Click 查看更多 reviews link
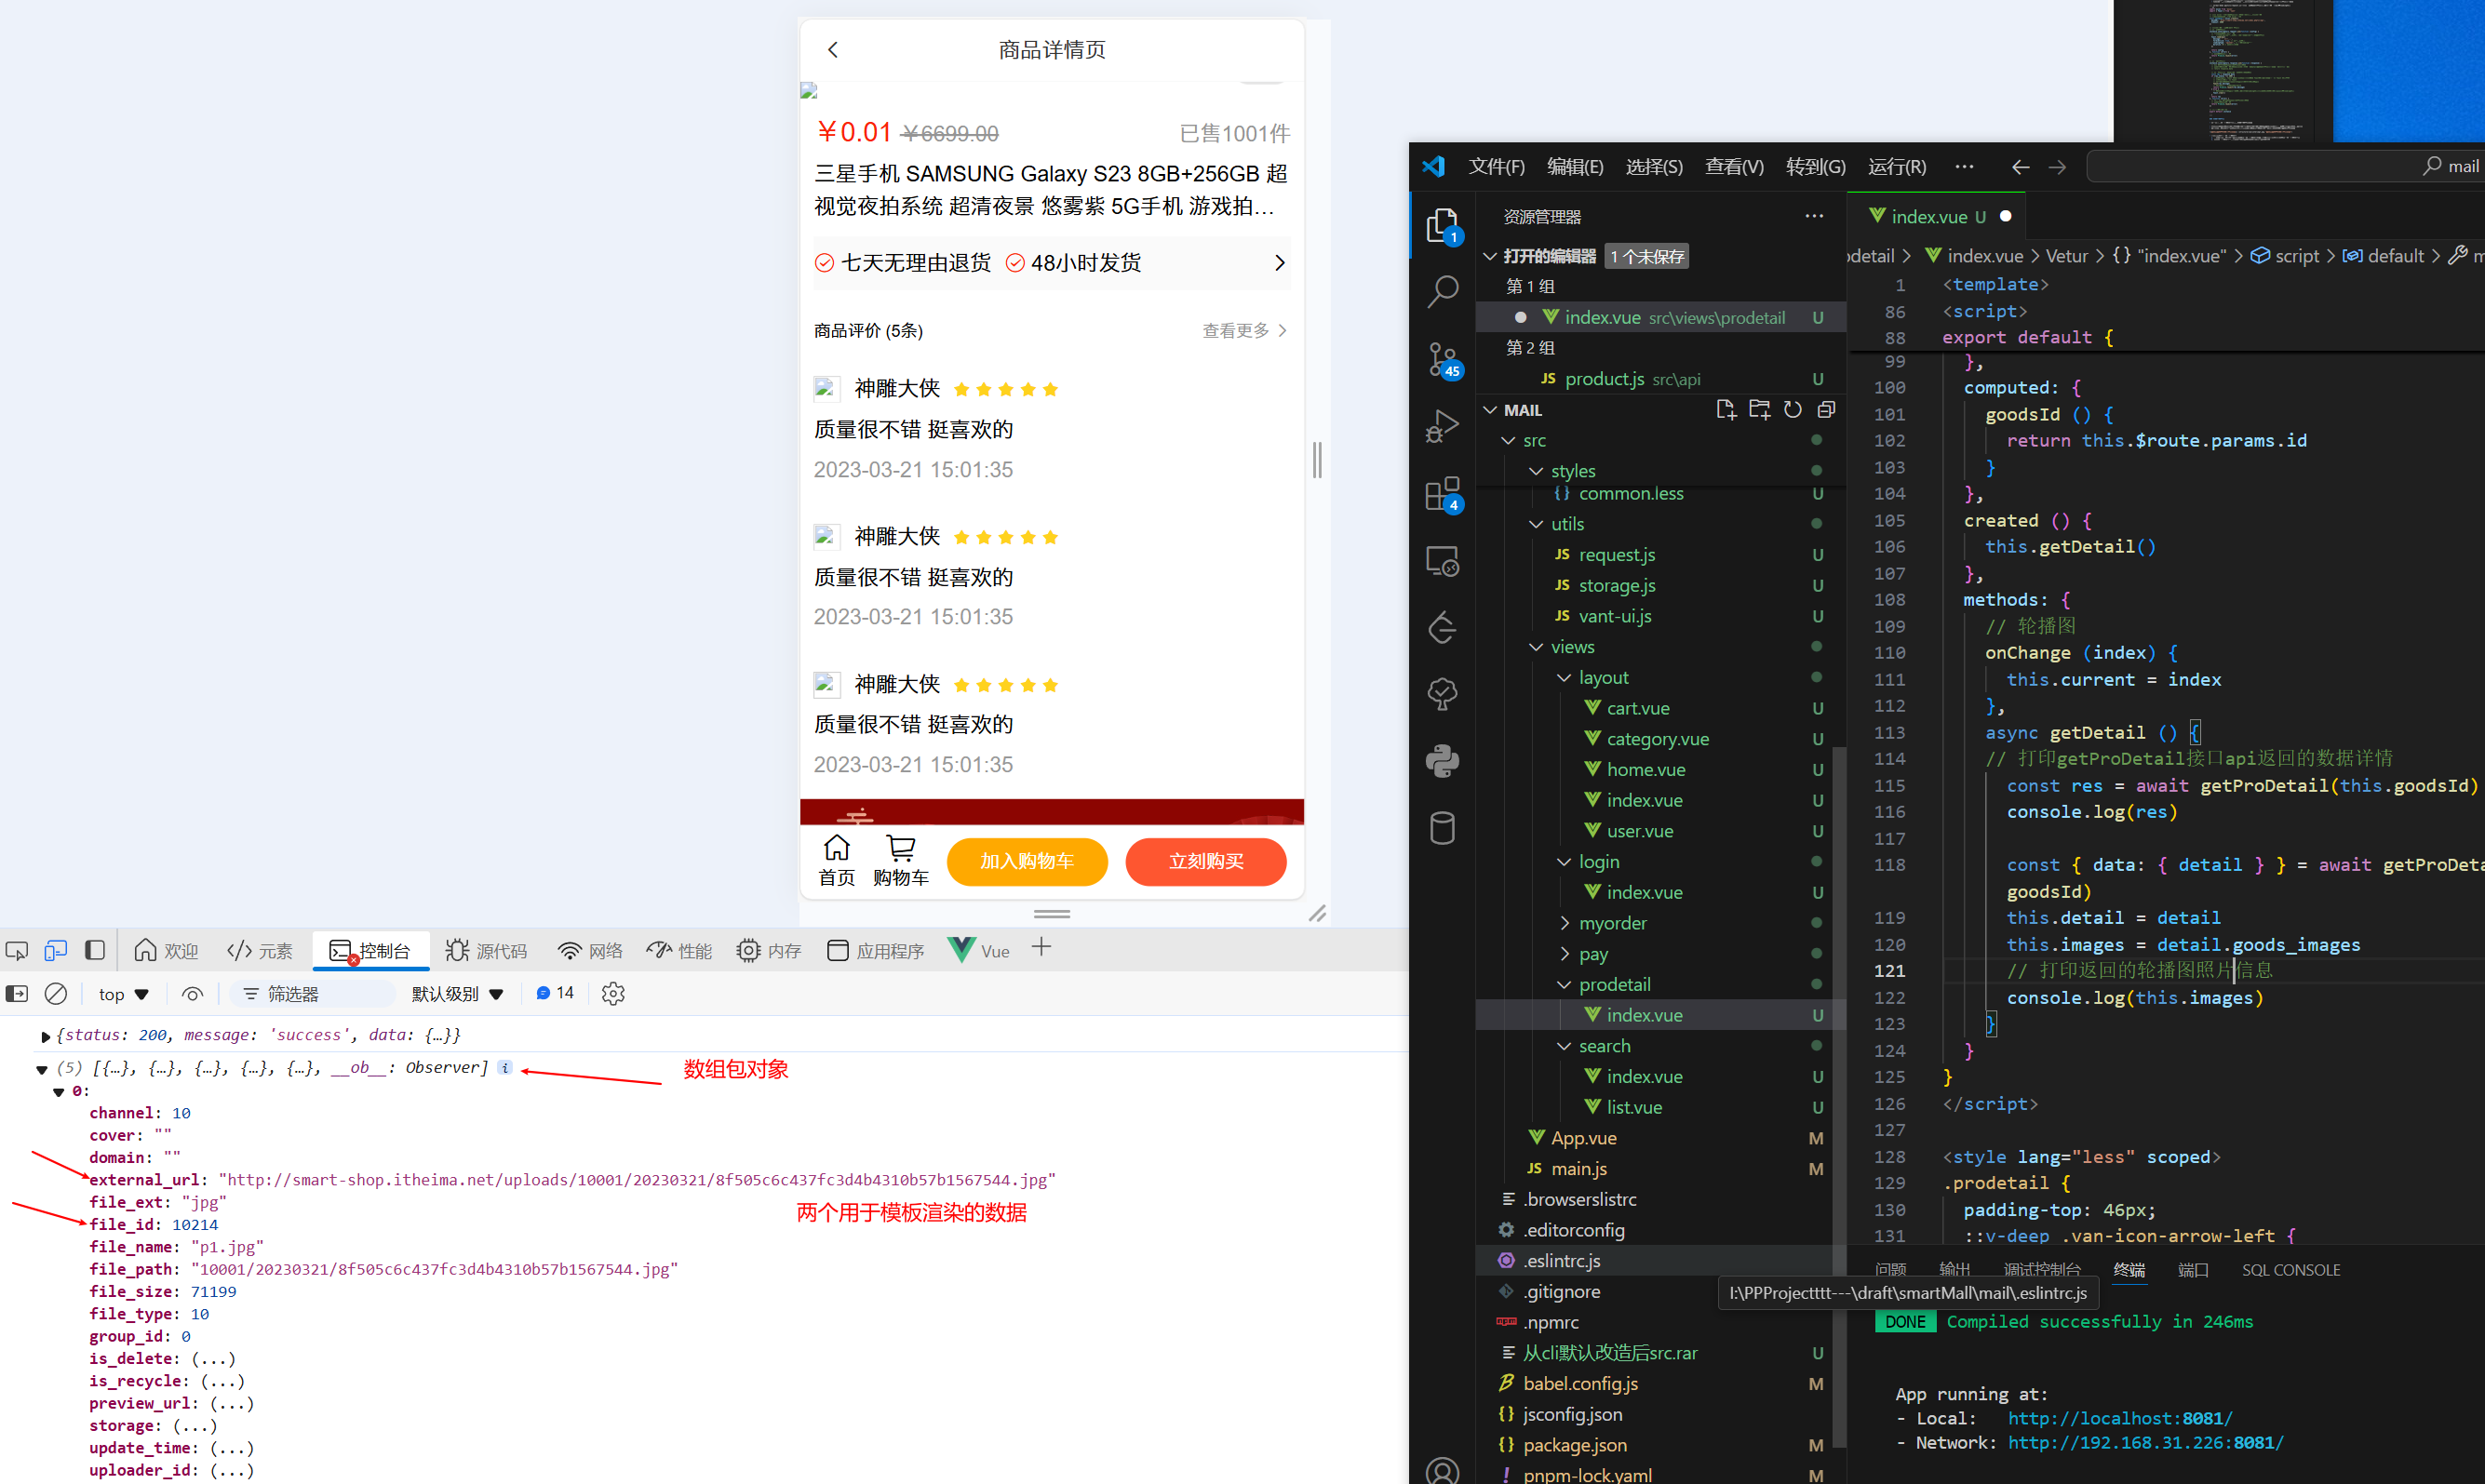Image resolution: width=2485 pixels, height=1484 pixels. pos(1244,331)
